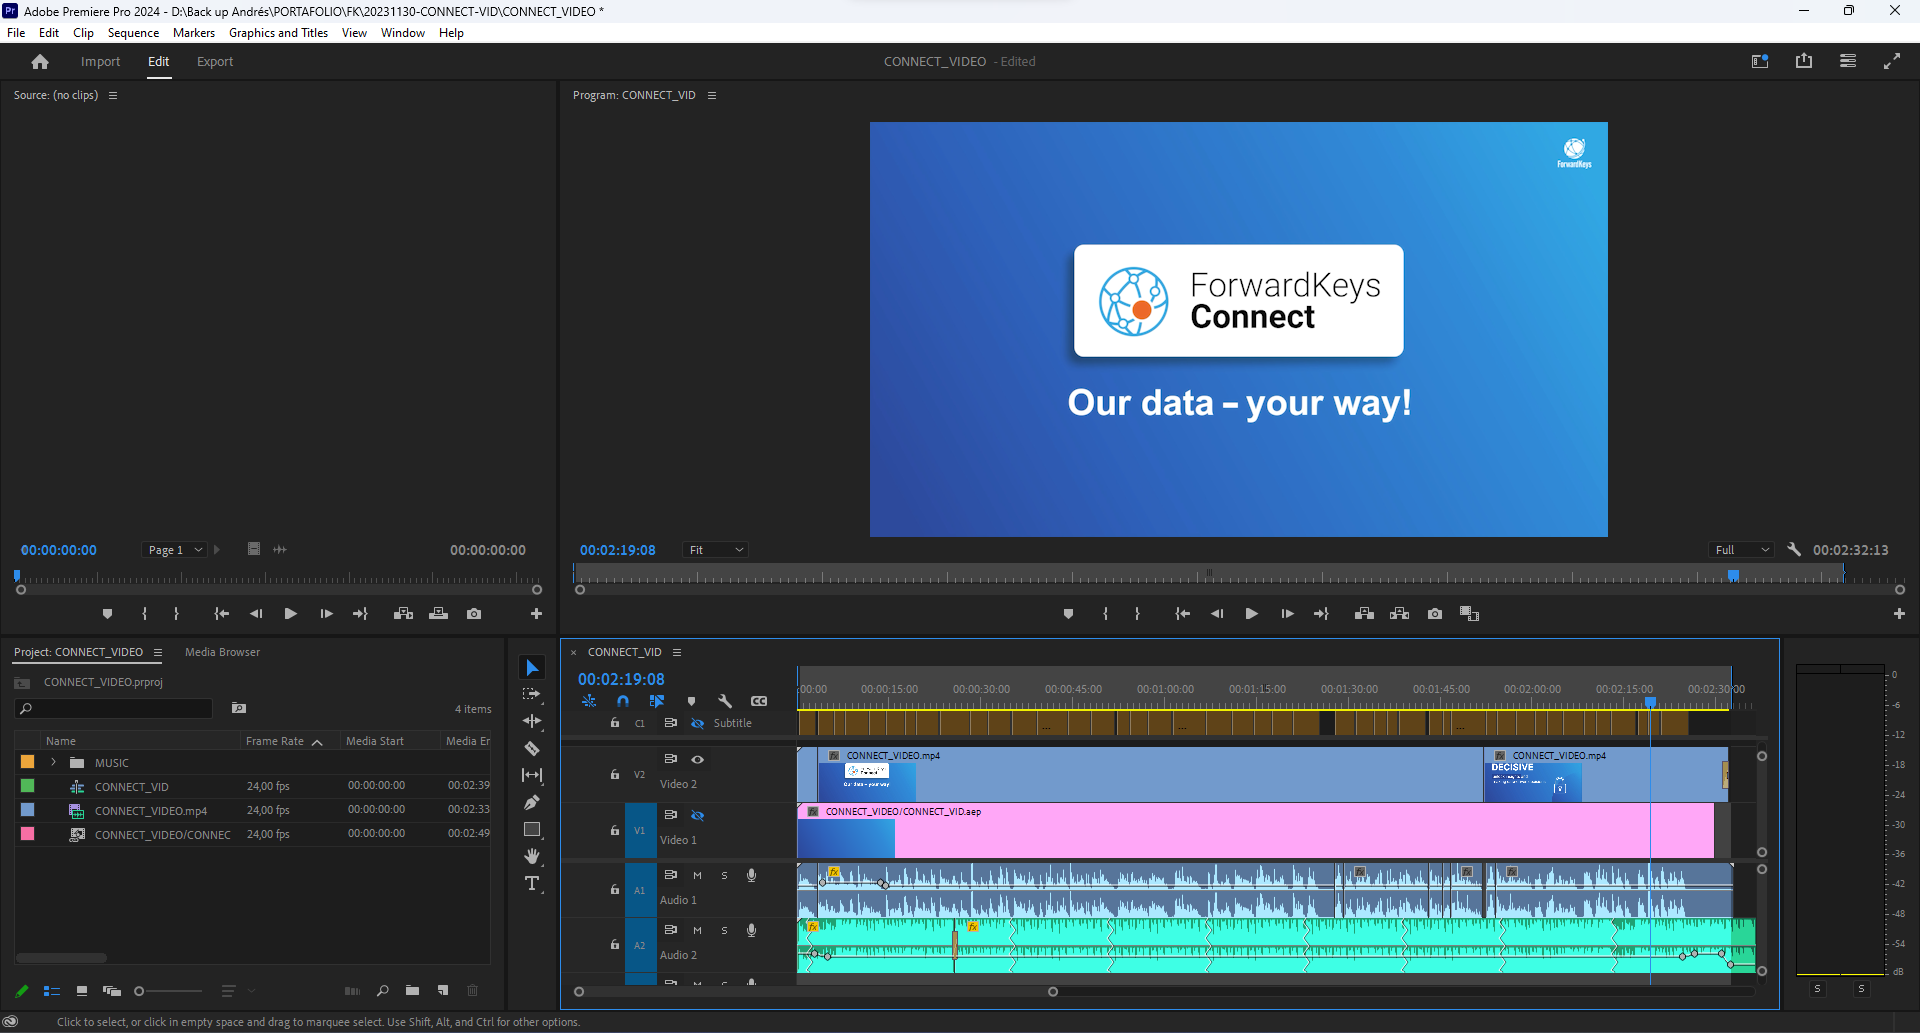1920x1033 pixels.
Task: Open Program panel menu
Action: click(x=712, y=95)
